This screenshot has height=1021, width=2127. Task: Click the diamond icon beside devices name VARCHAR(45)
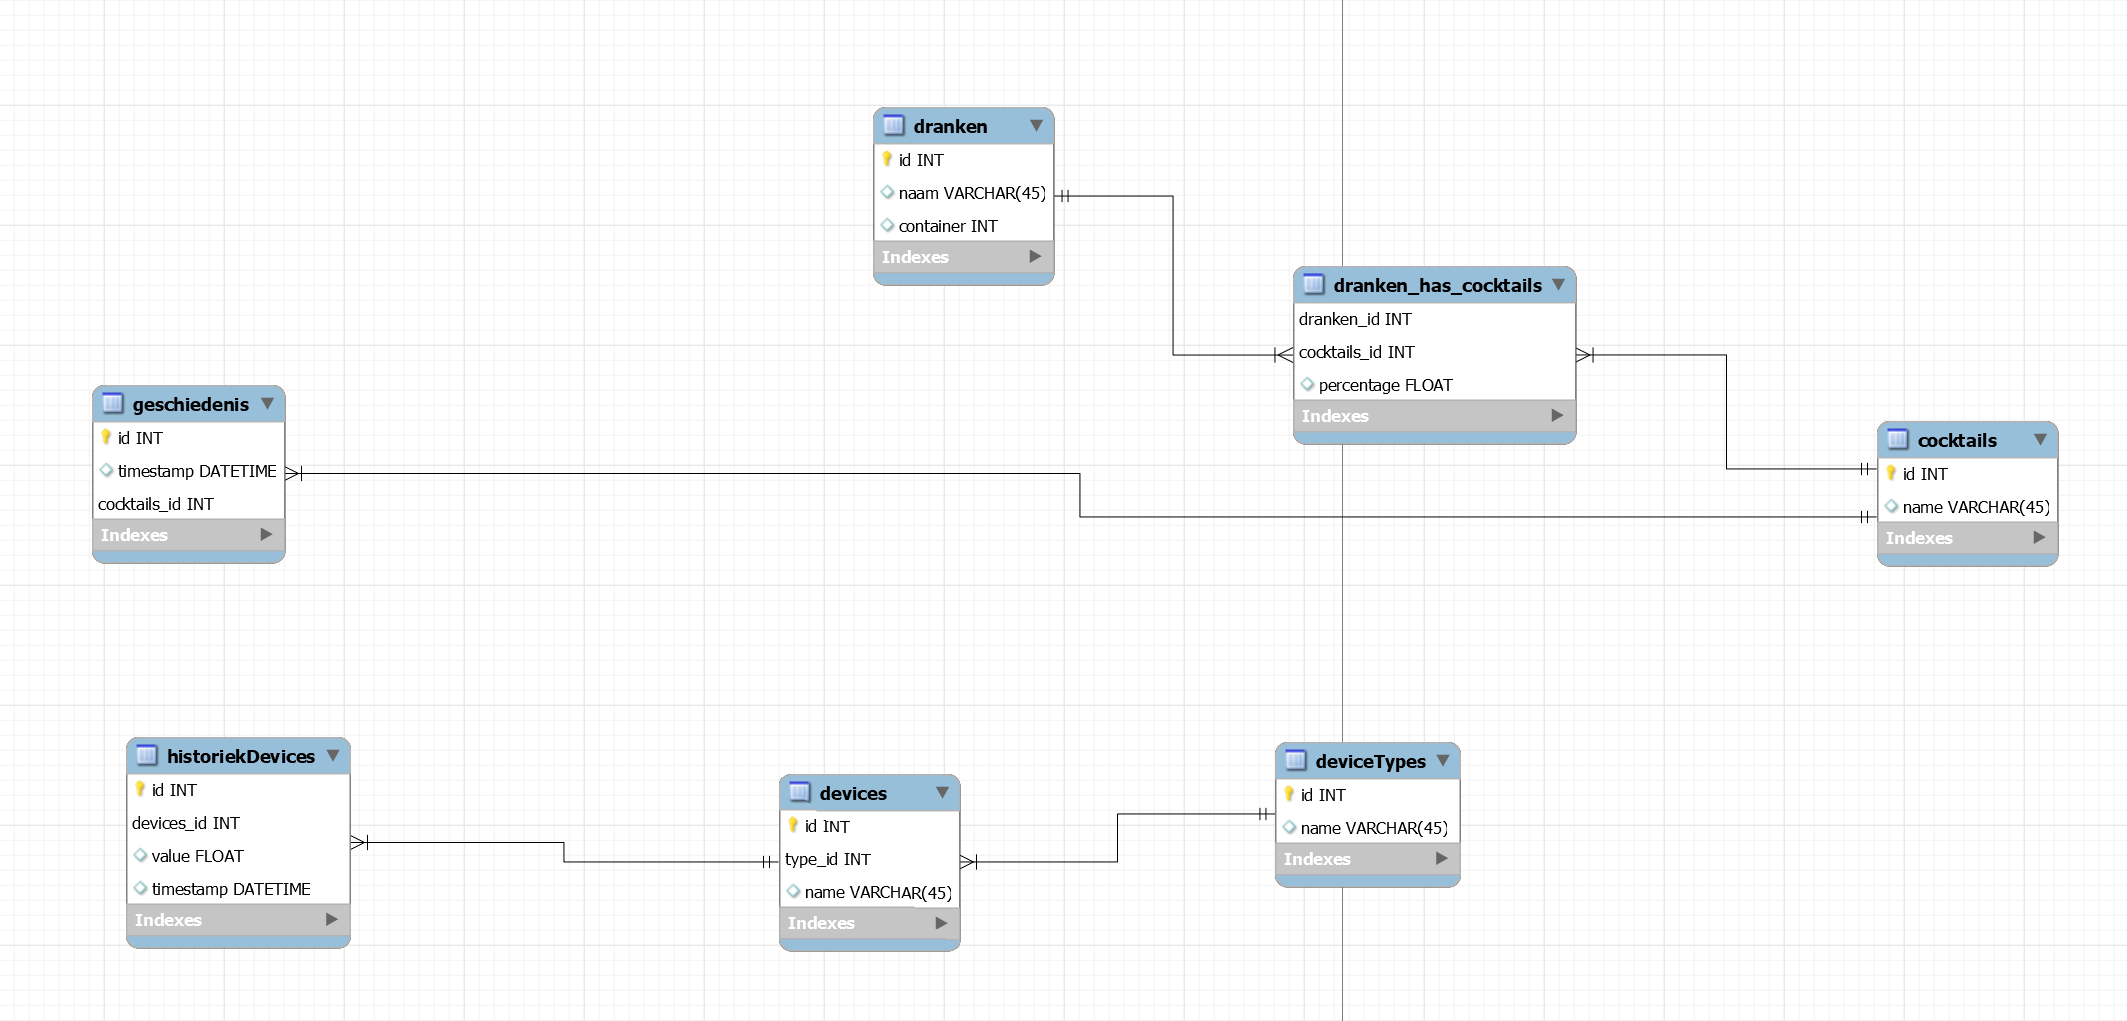click(x=793, y=891)
